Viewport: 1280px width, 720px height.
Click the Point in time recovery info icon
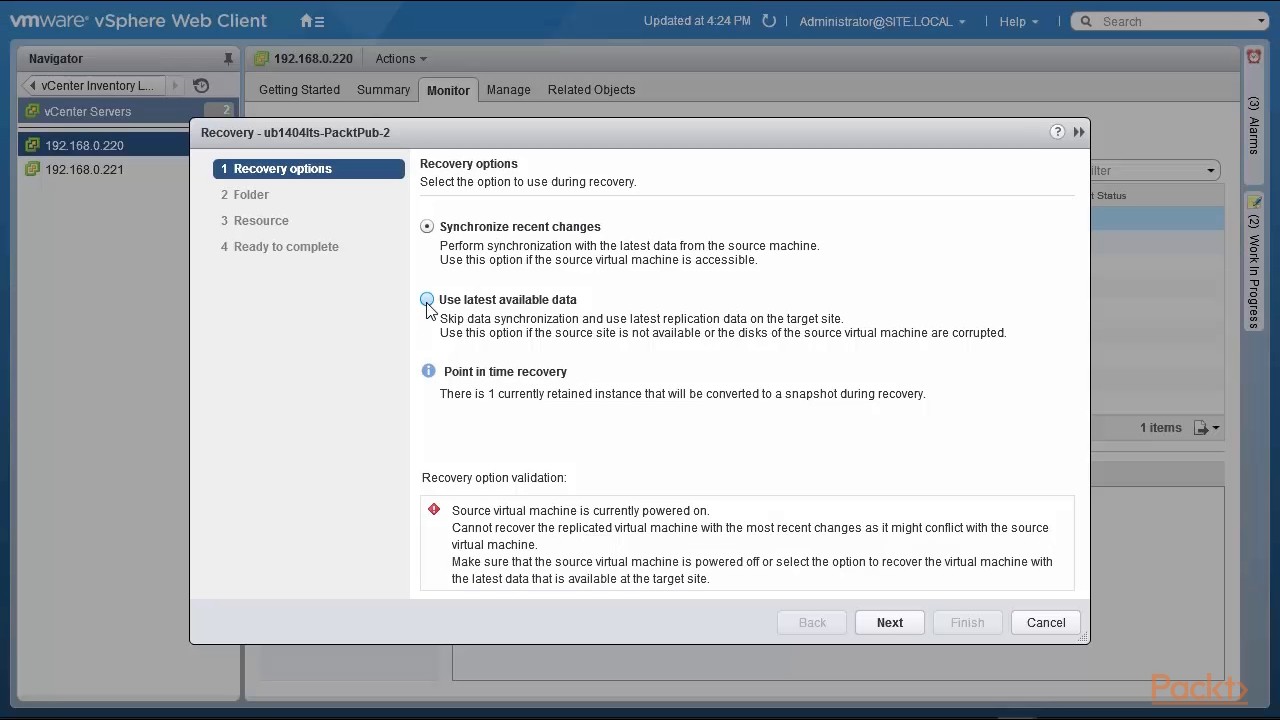[428, 371]
